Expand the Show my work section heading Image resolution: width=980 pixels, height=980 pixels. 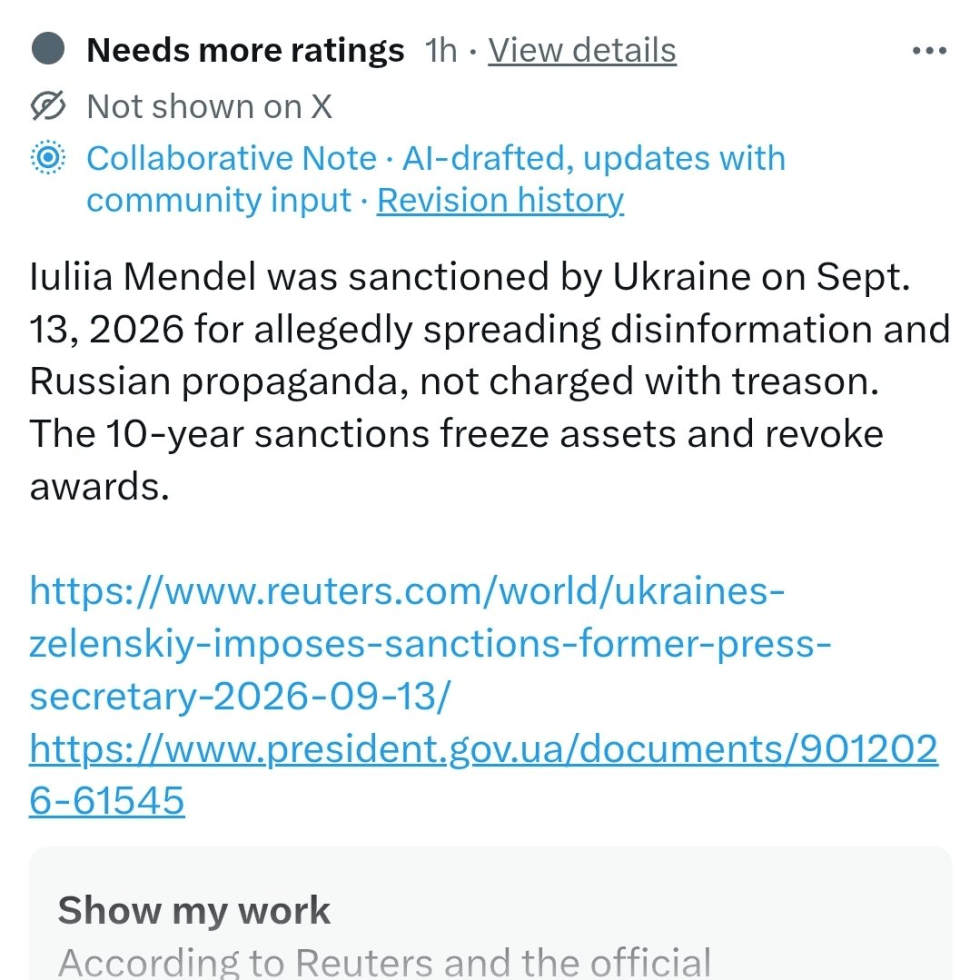click(194, 909)
